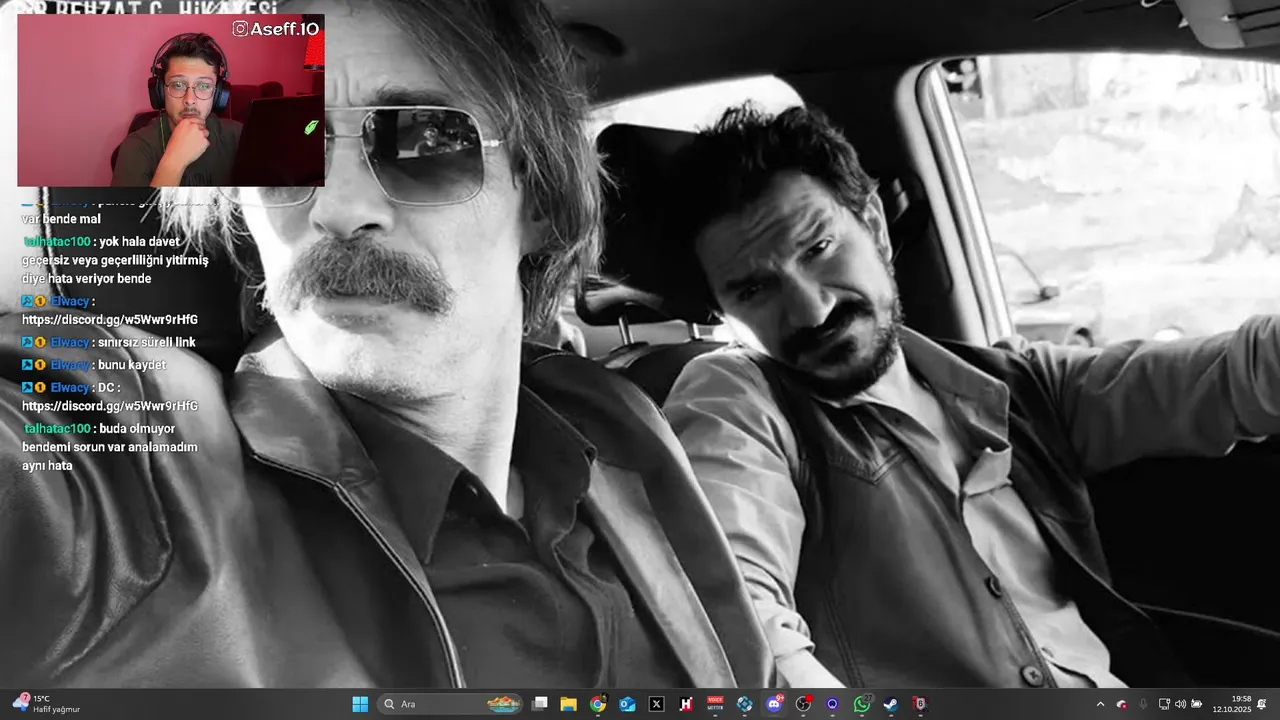This screenshot has height=720, width=1280.
Task: Switch to OBS Studio in the taskbar
Action: (803, 704)
